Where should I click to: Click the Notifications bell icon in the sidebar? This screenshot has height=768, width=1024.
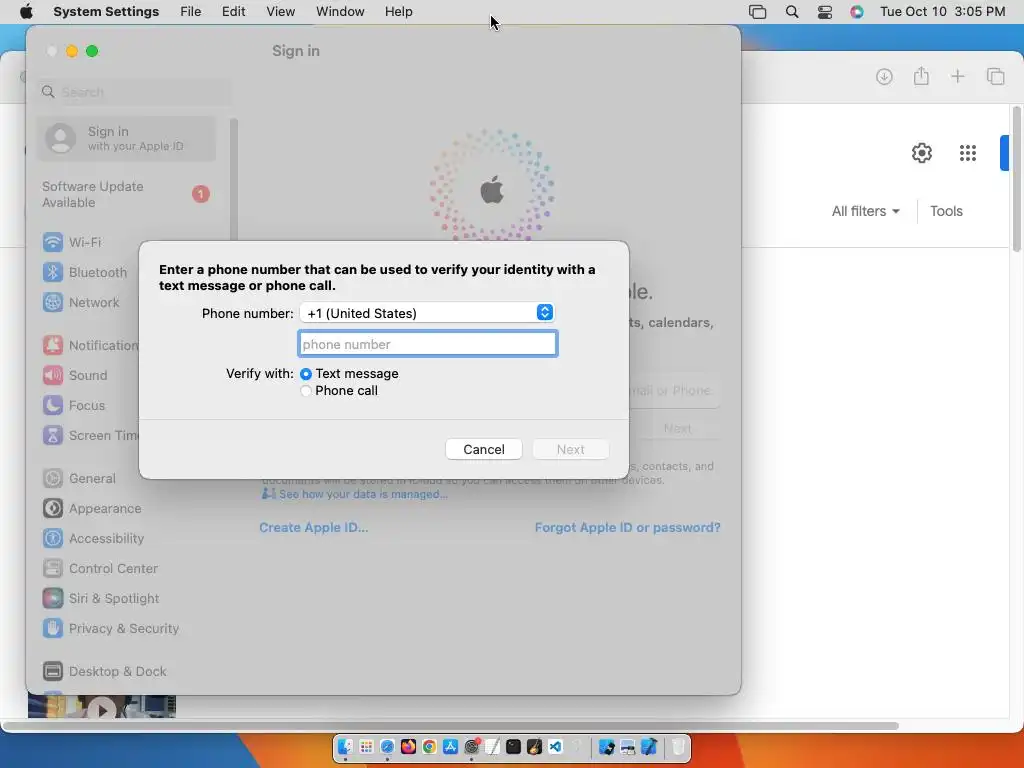pyautogui.click(x=53, y=345)
